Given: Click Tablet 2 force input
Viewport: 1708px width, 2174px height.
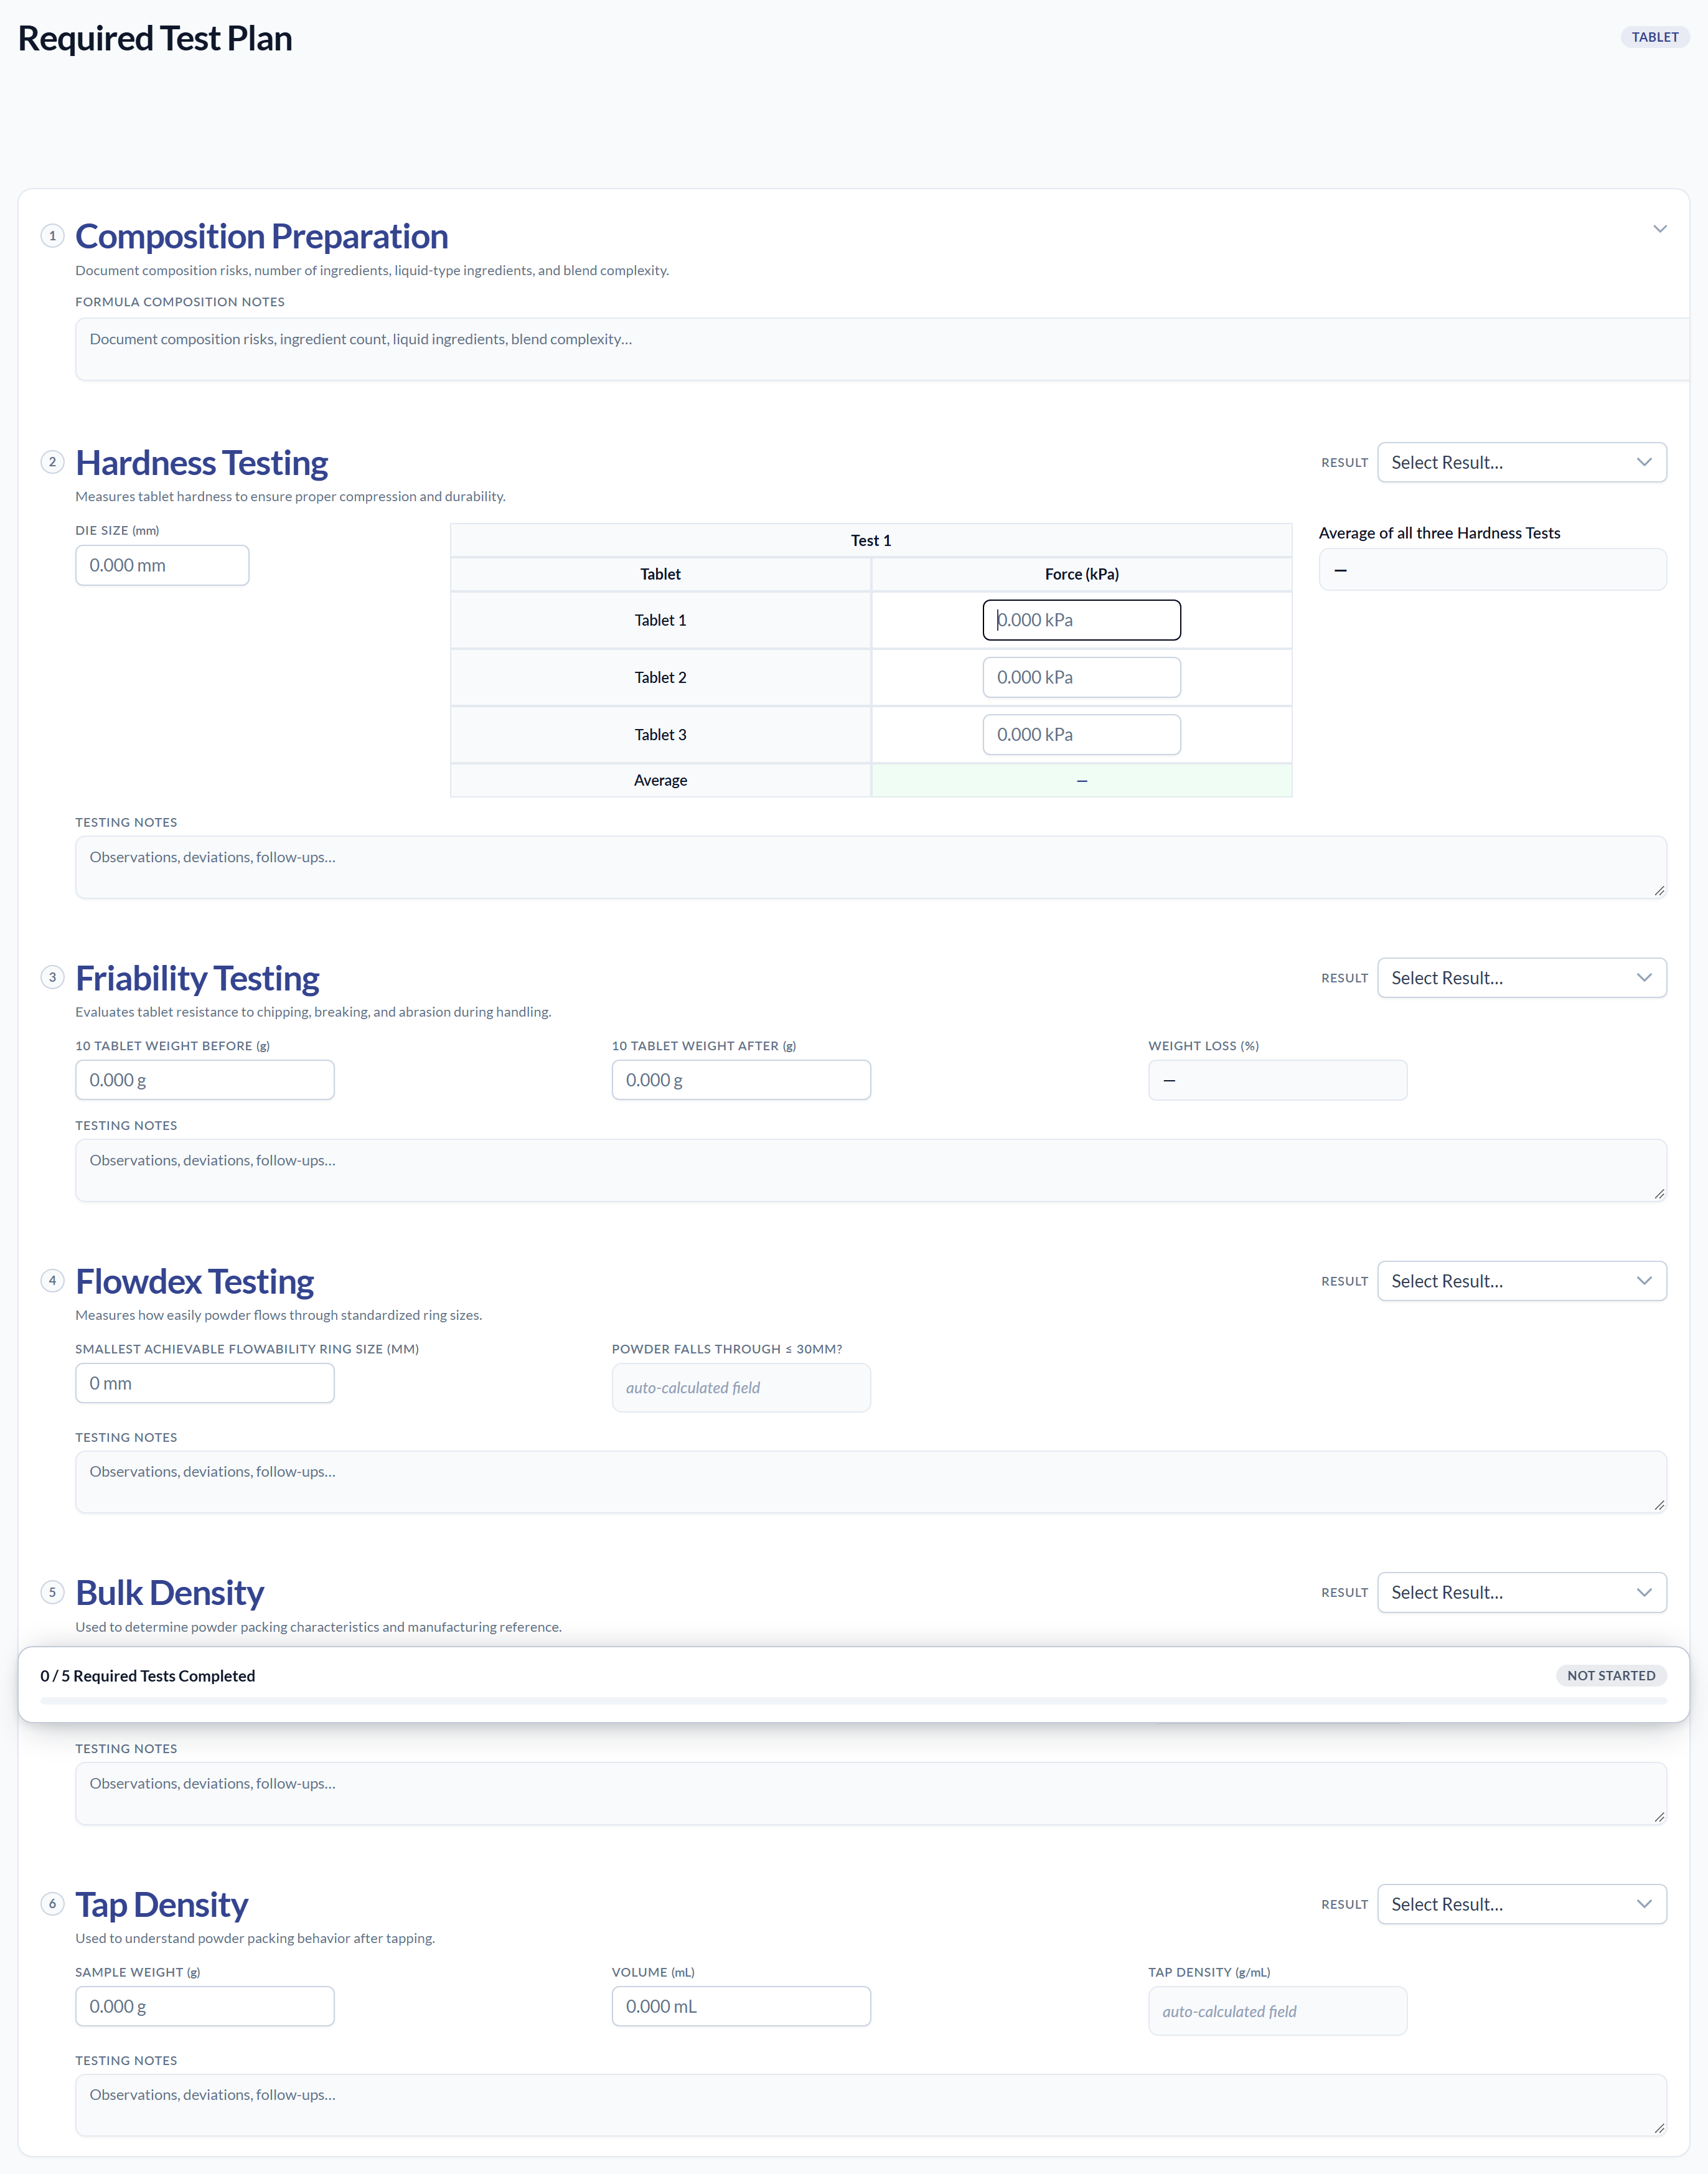Looking at the screenshot, I should (x=1081, y=677).
